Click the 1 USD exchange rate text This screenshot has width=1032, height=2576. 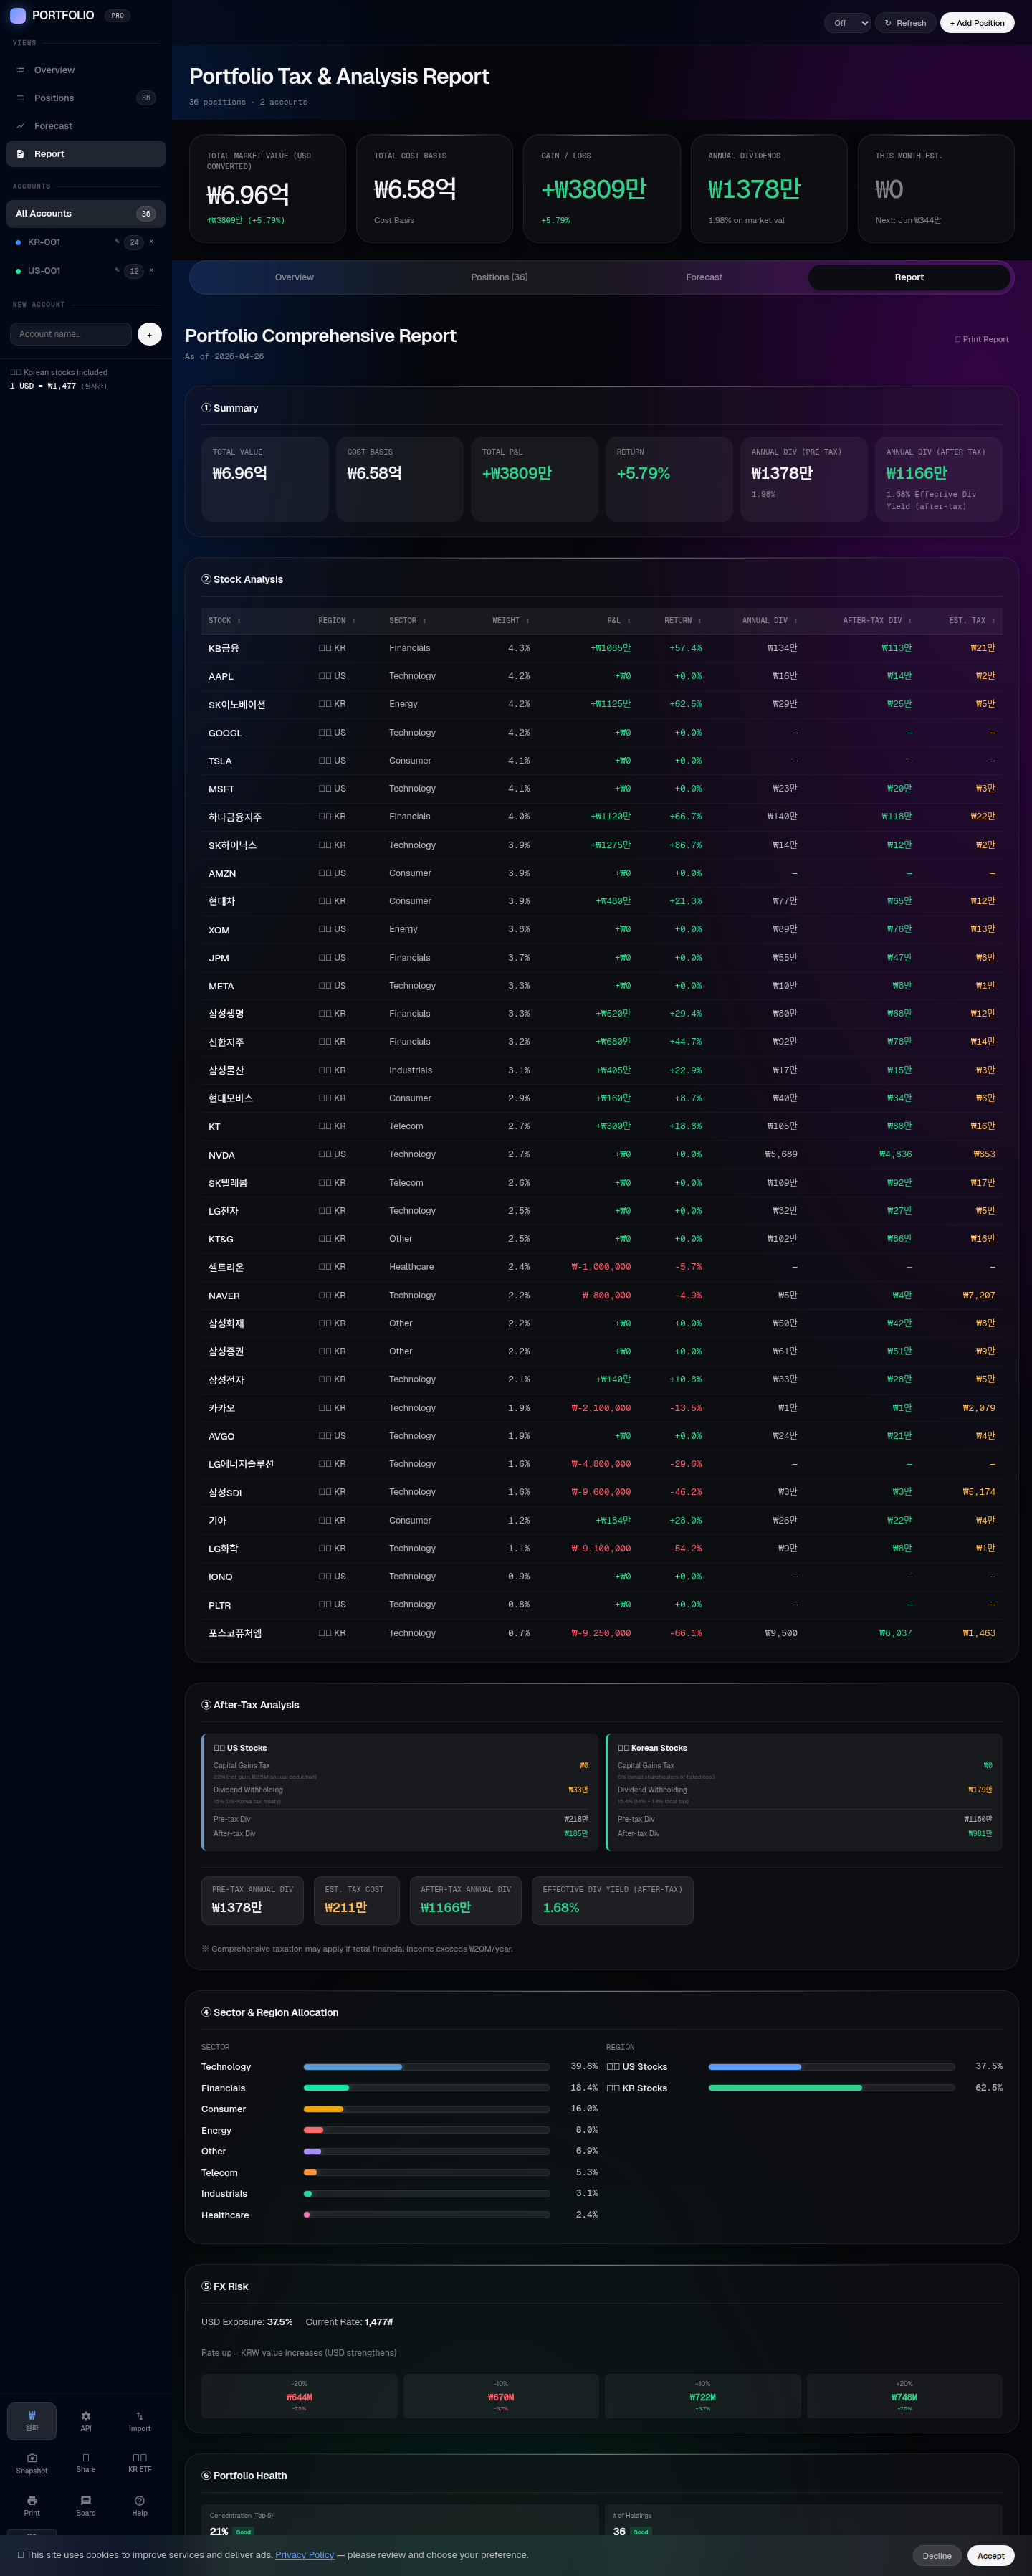43,386
